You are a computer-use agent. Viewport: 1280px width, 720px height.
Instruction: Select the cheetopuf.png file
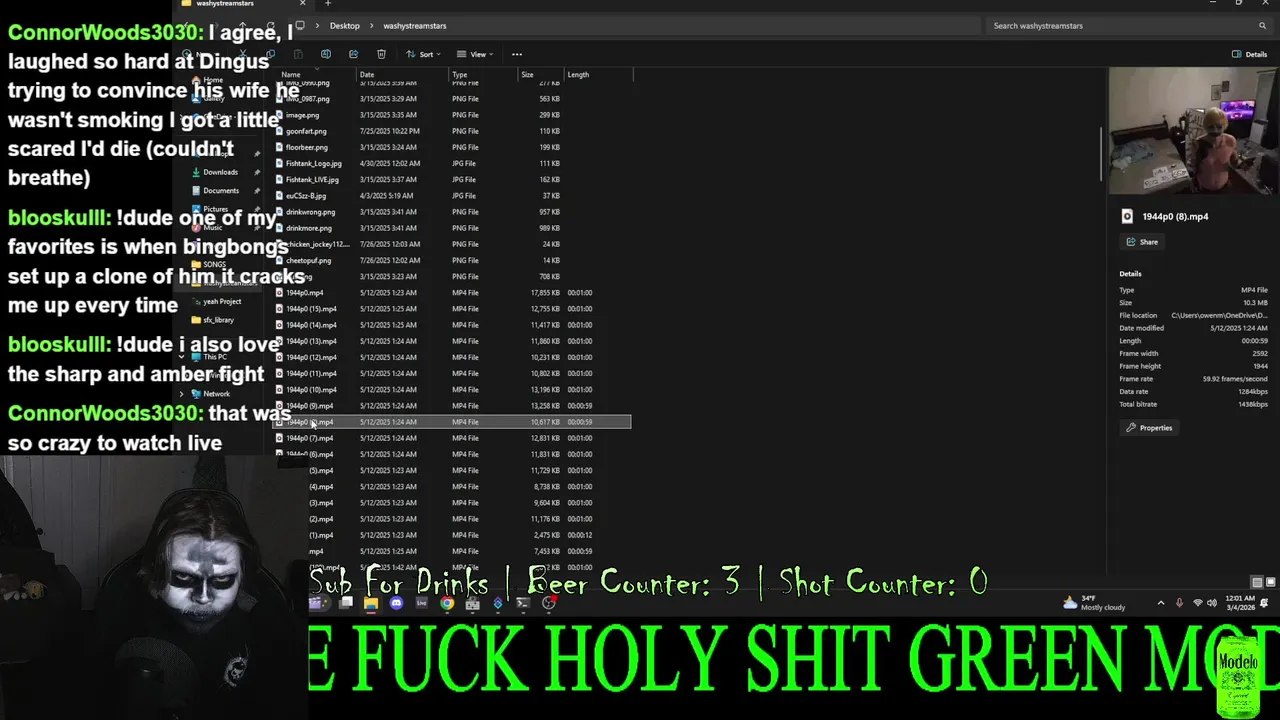pos(455,260)
